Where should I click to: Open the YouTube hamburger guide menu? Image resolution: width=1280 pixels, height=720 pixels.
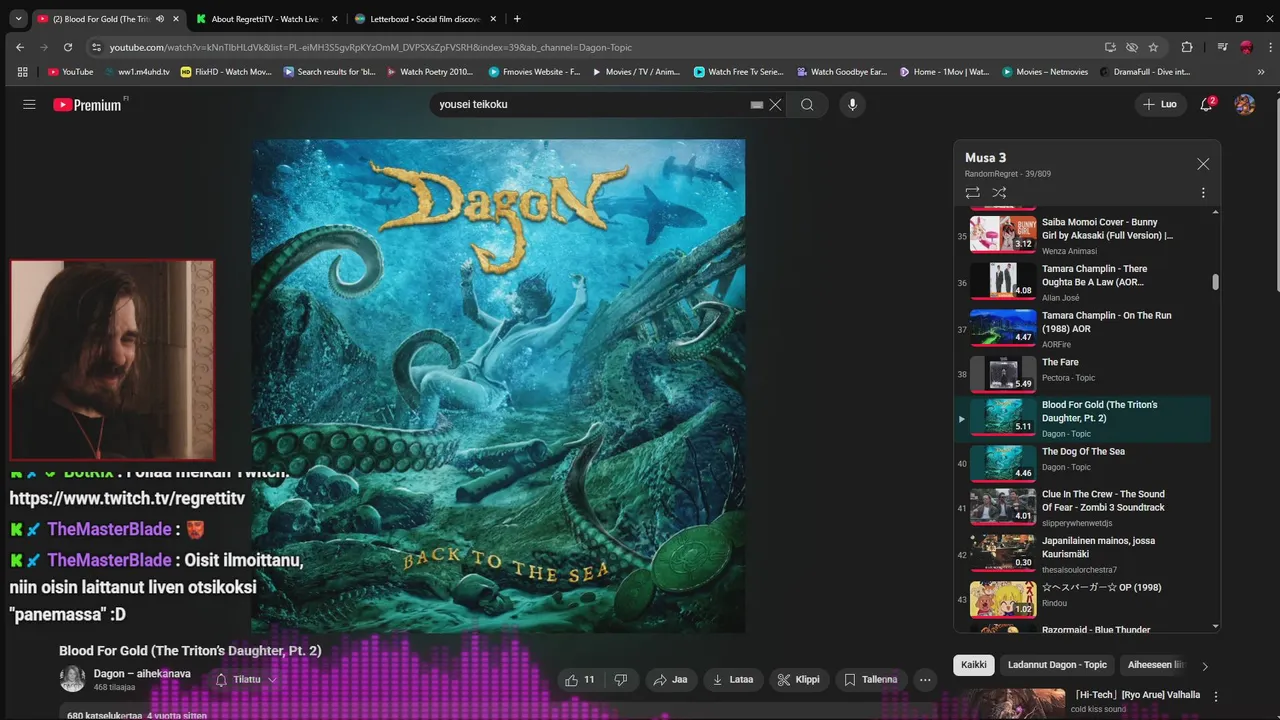point(29,104)
